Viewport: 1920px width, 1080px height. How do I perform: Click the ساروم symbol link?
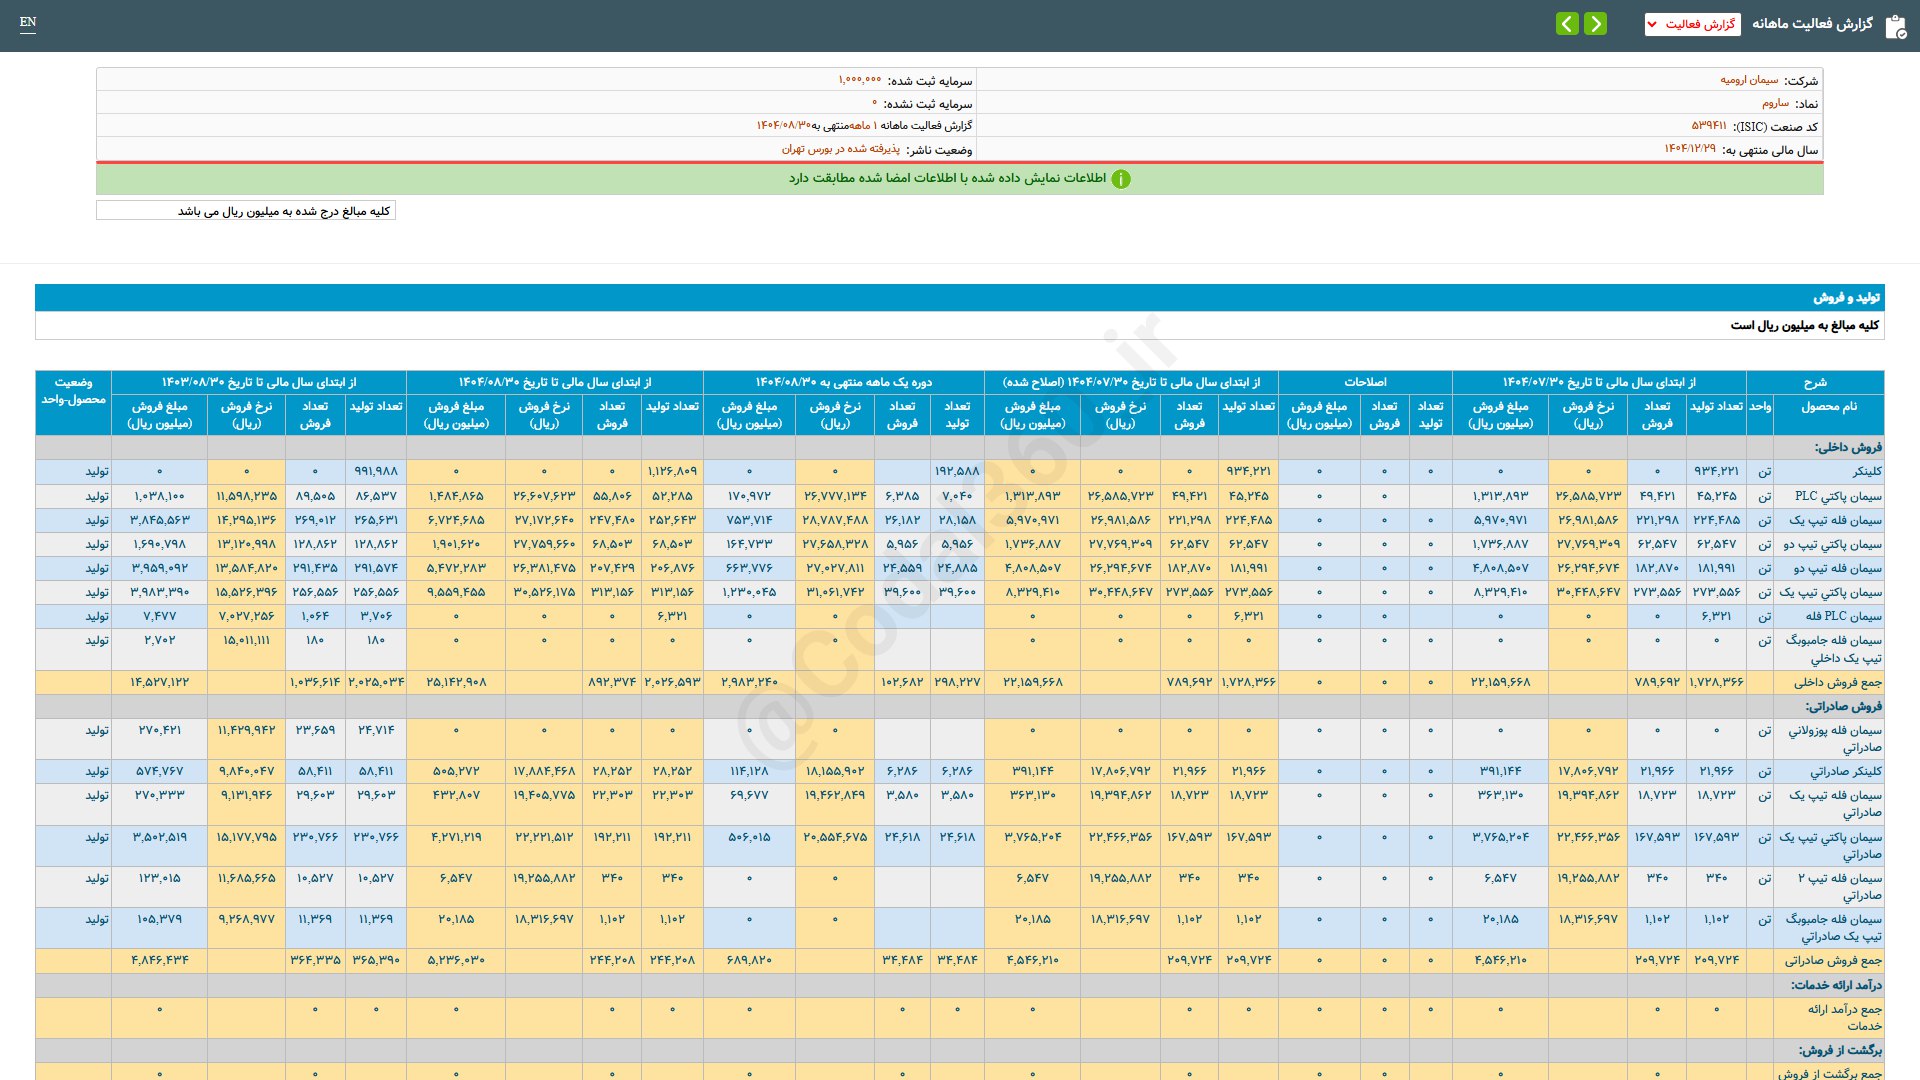pos(1775,103)
